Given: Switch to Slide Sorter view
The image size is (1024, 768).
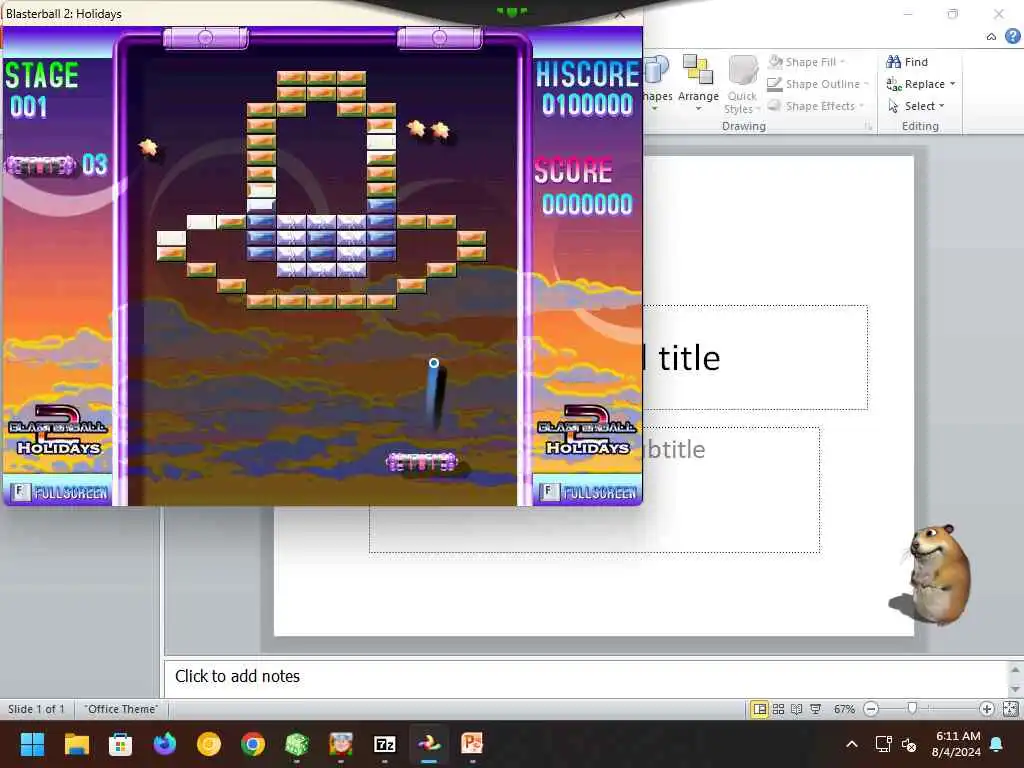Looking at the screenshot, I should pos(778,709).
